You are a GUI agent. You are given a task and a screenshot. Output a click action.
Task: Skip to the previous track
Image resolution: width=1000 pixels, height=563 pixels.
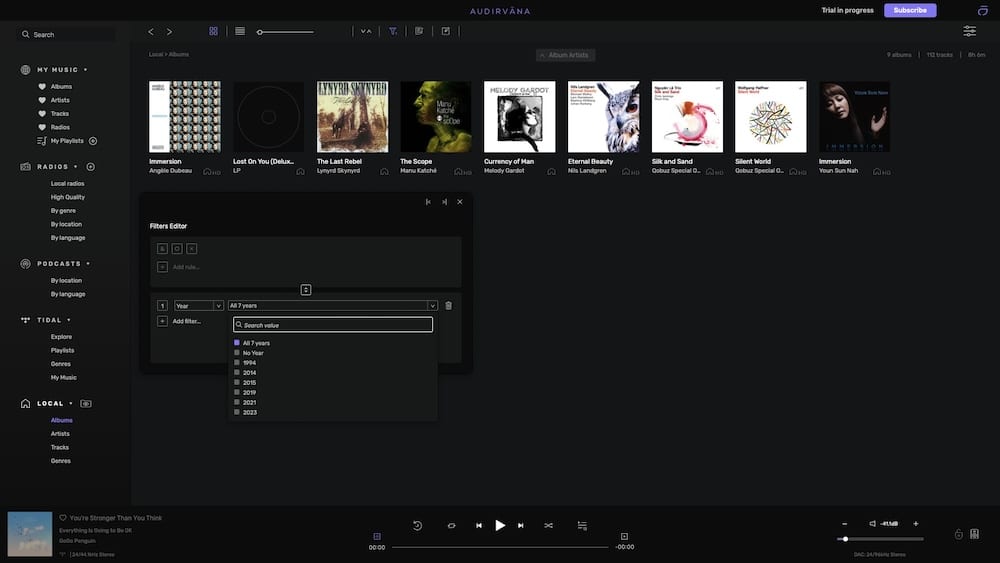coord(479,525)
